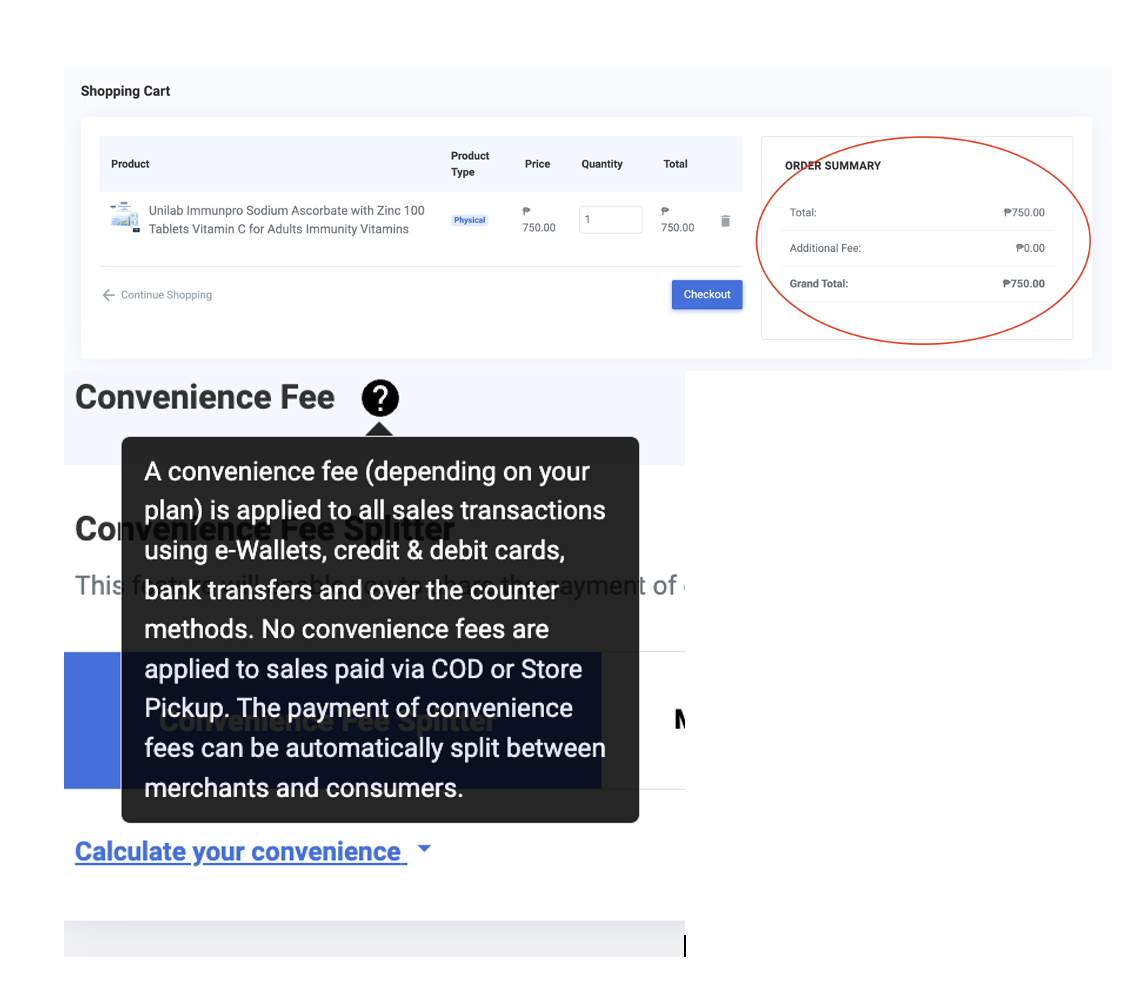The width and height of the screenshot is (1140, 990).
Task: Open the Unilab Immunpro product thumbnail
Action: tap(125, 217)
